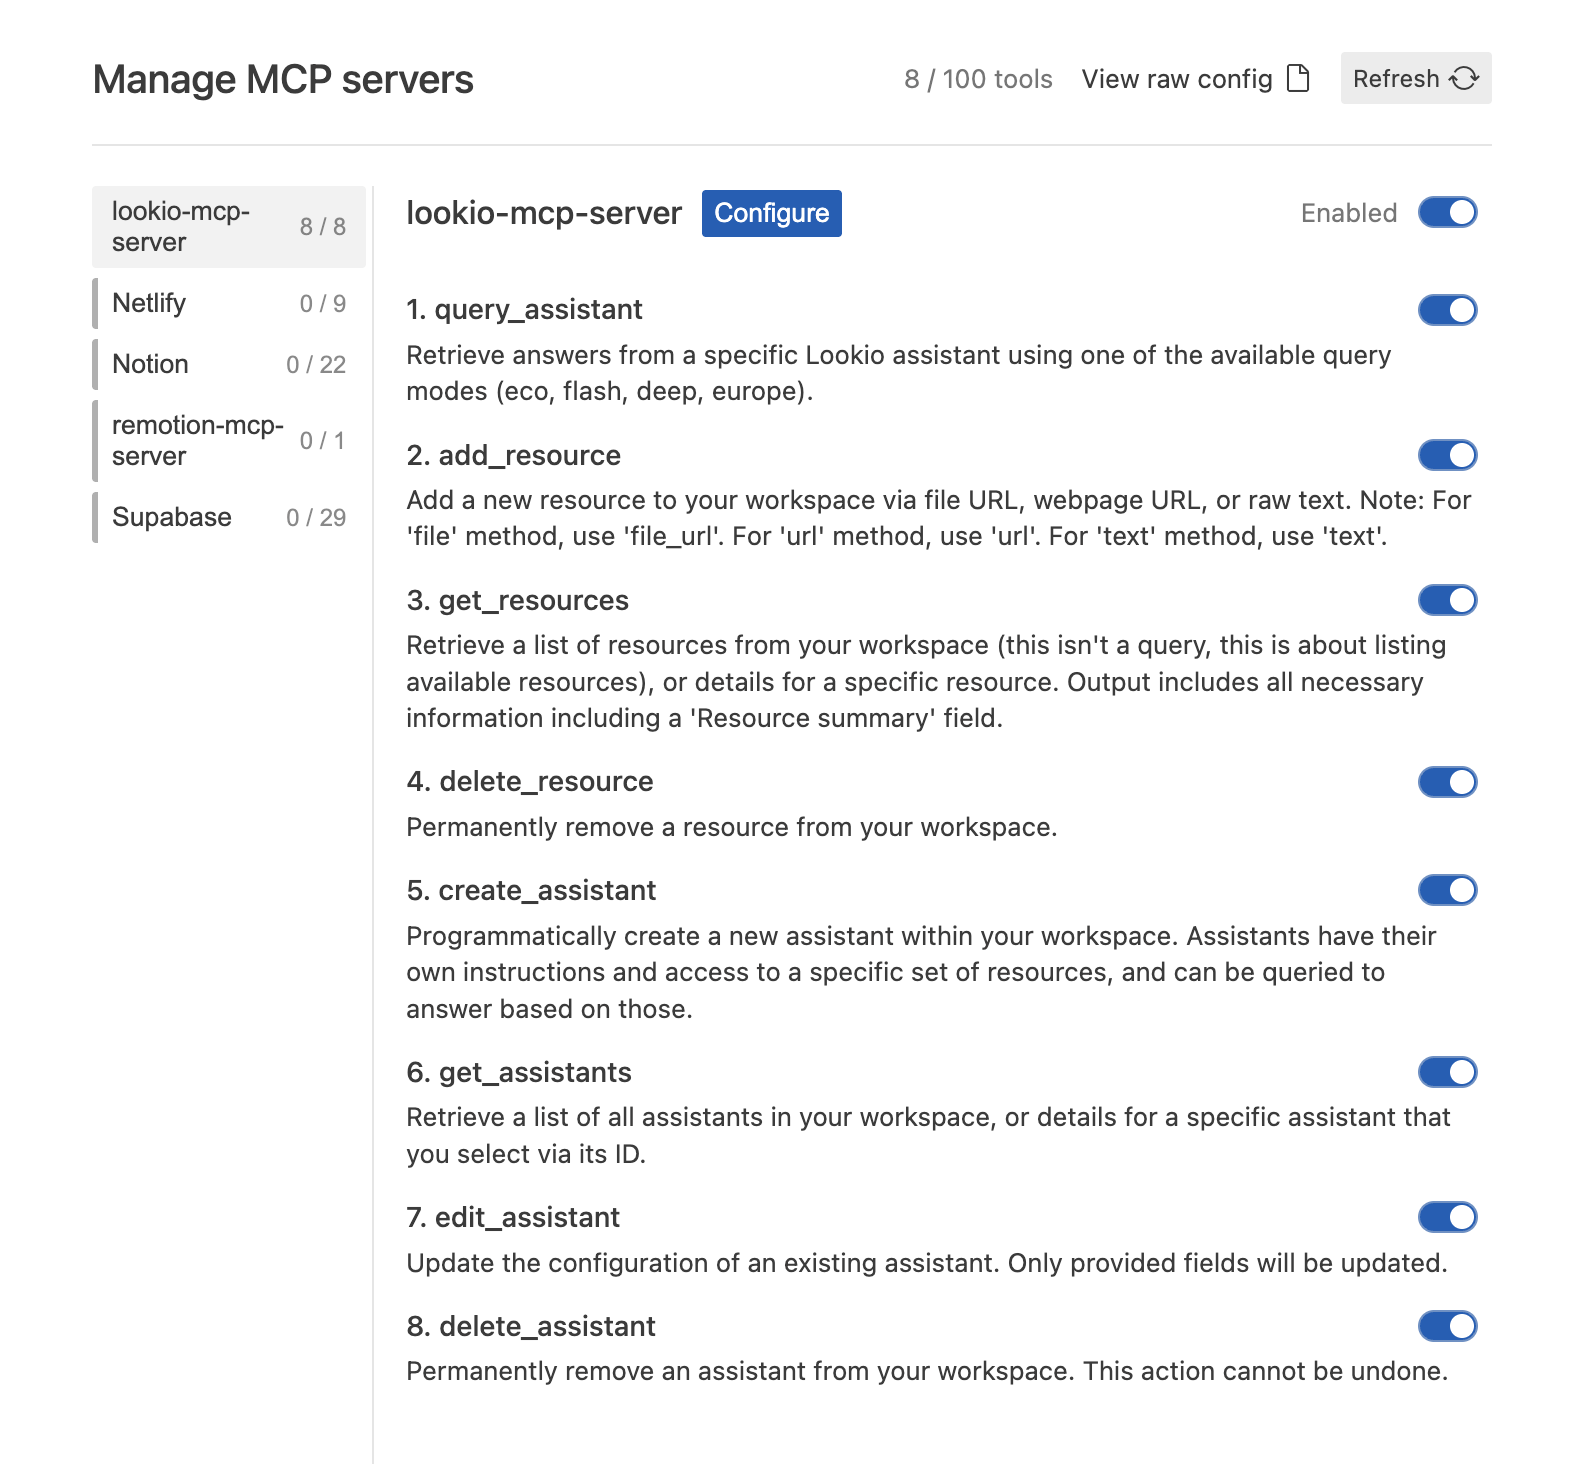Toggle the delete_resource switch
This screenshot has height=1464, width=1580.
click(1447, 782)
